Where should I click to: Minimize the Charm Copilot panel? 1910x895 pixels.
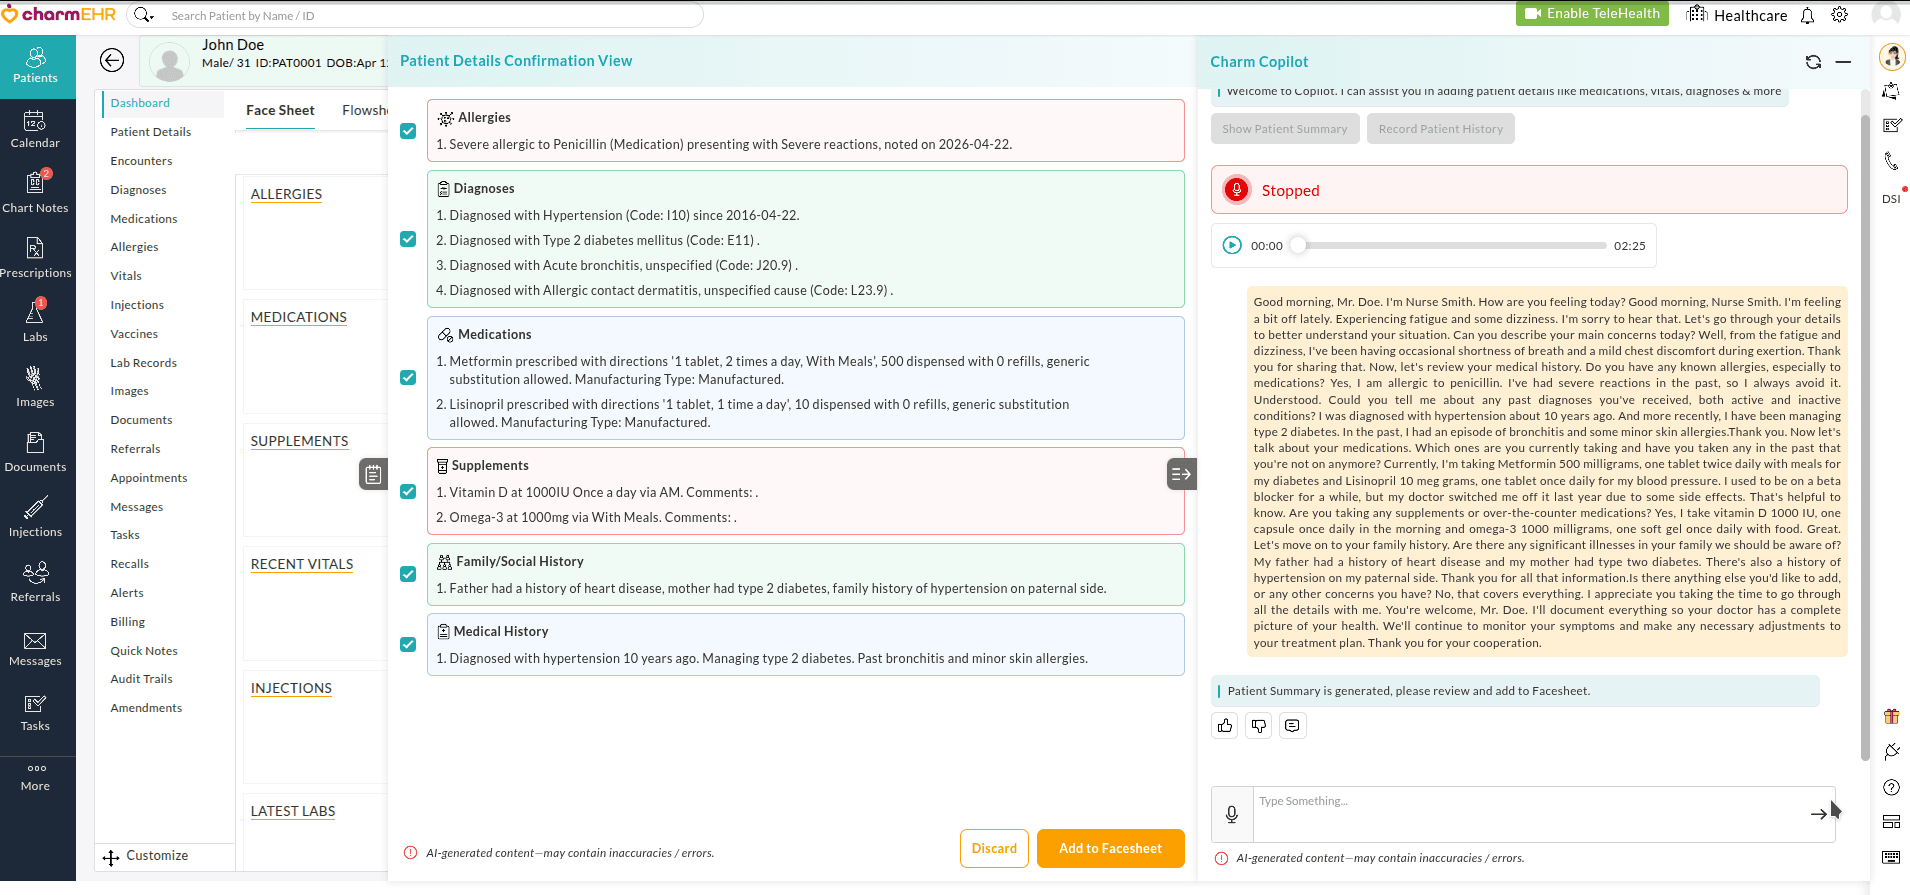click(x=1843, y=62)
